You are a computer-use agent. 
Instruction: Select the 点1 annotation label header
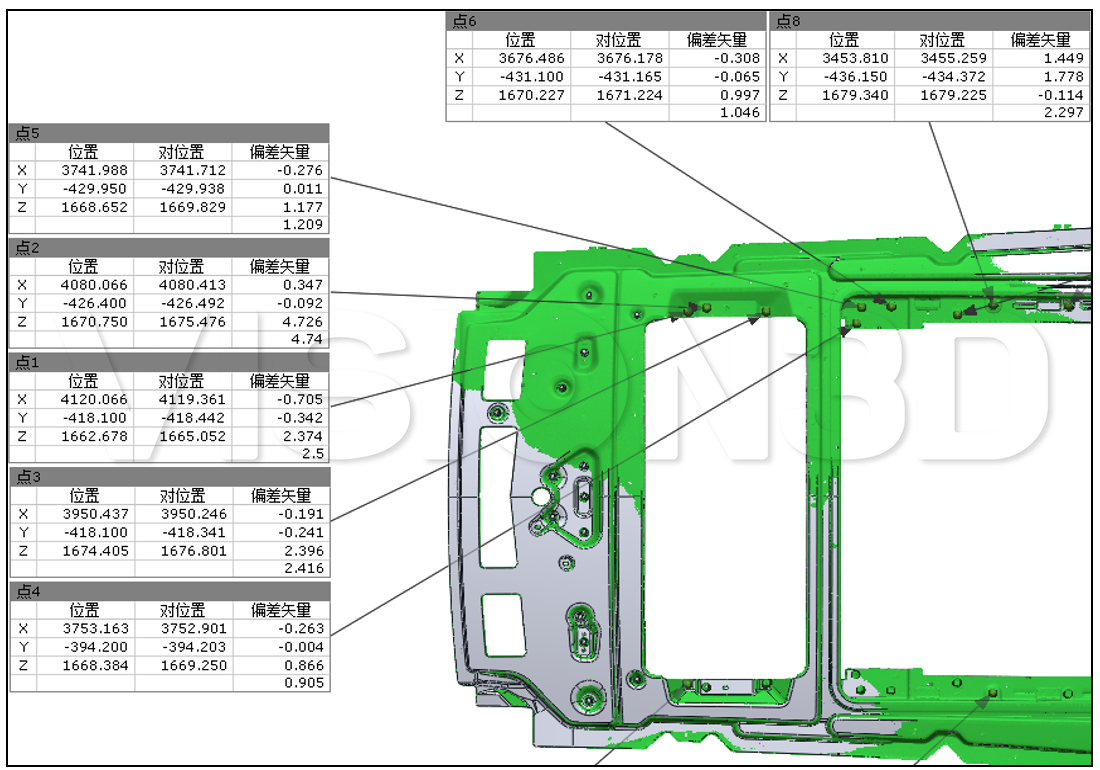pyautogui.click(x=169, y=362)
